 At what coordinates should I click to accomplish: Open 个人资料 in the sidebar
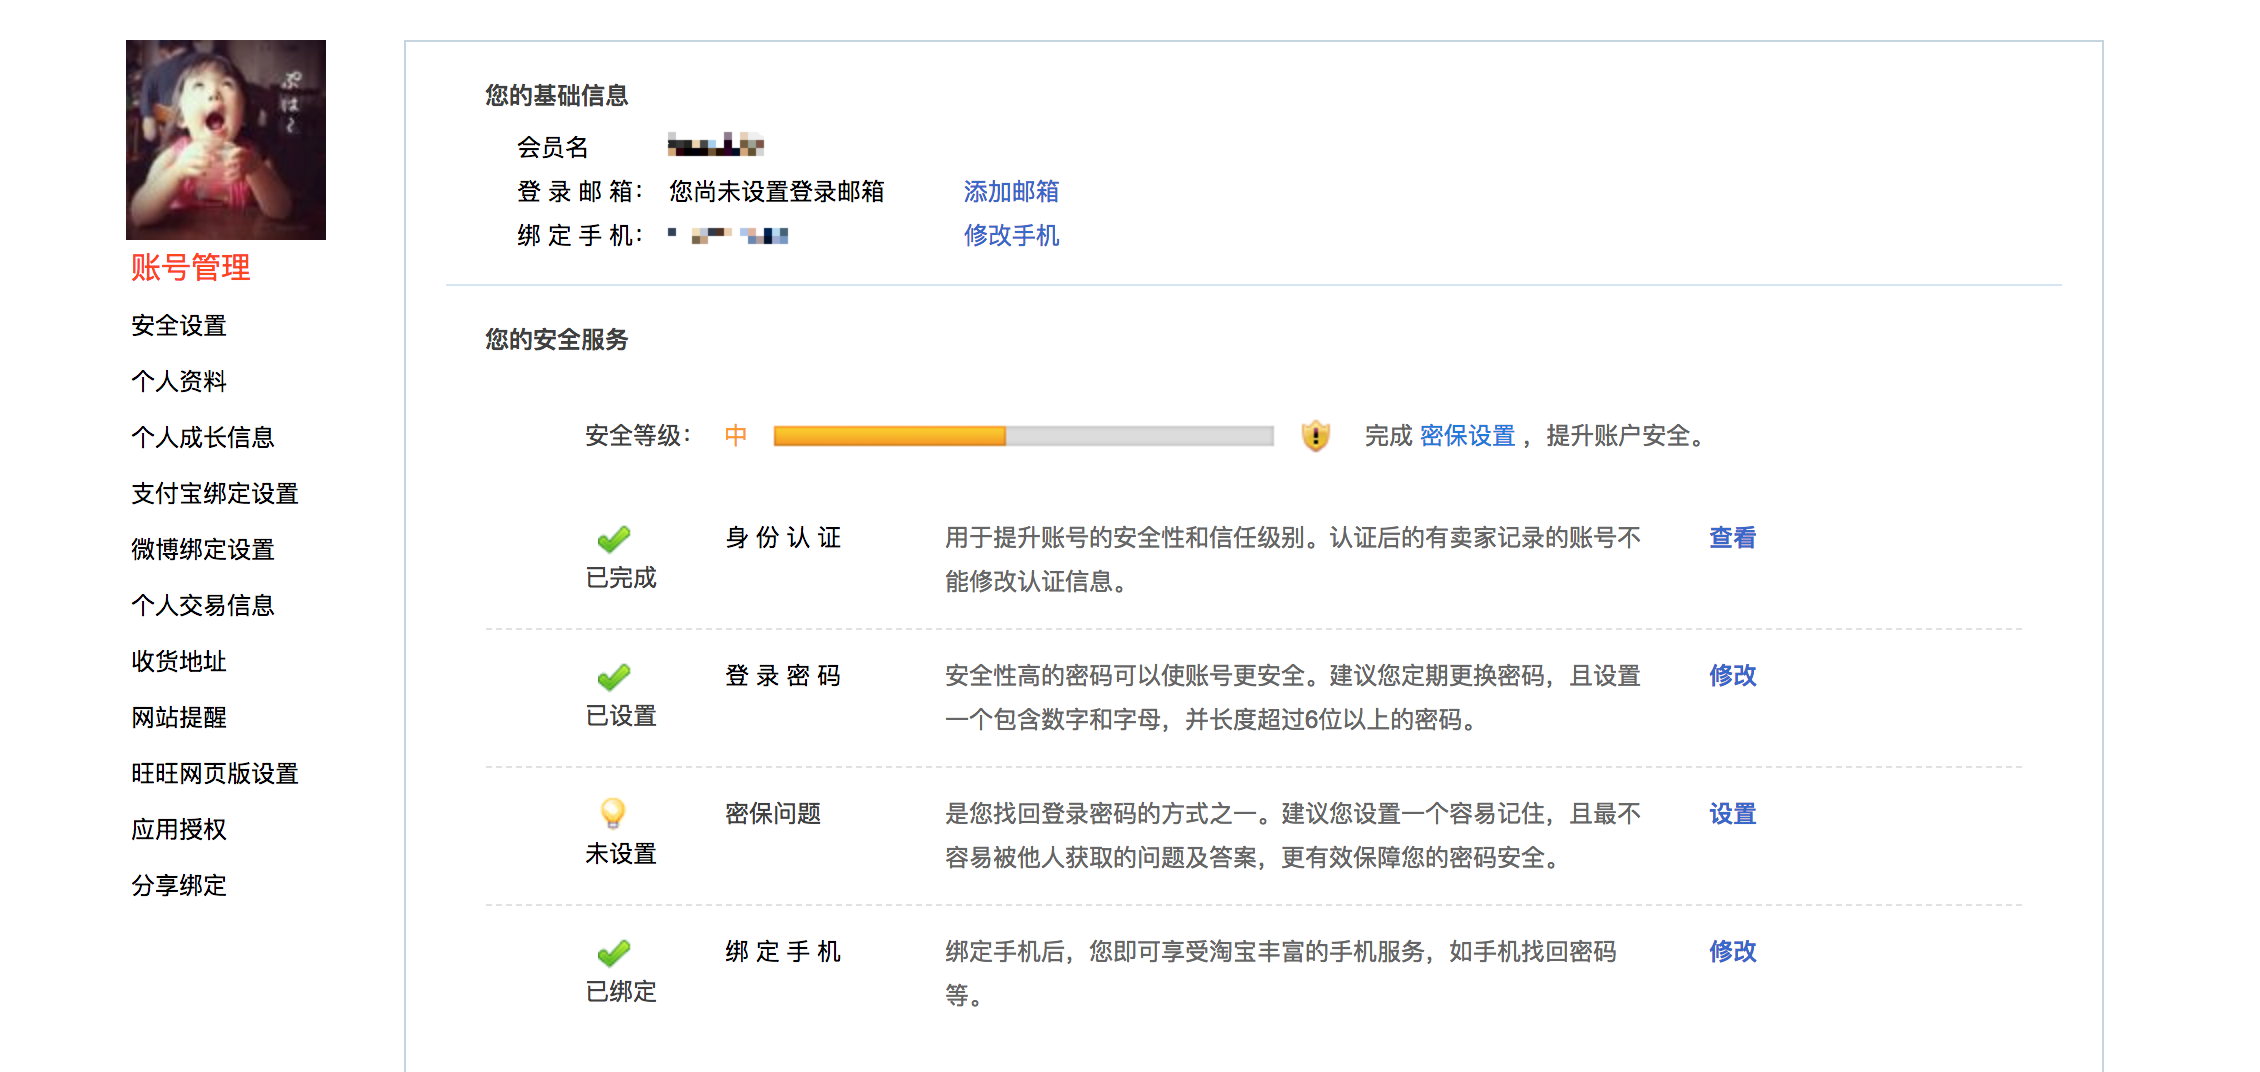pos(179,382)
